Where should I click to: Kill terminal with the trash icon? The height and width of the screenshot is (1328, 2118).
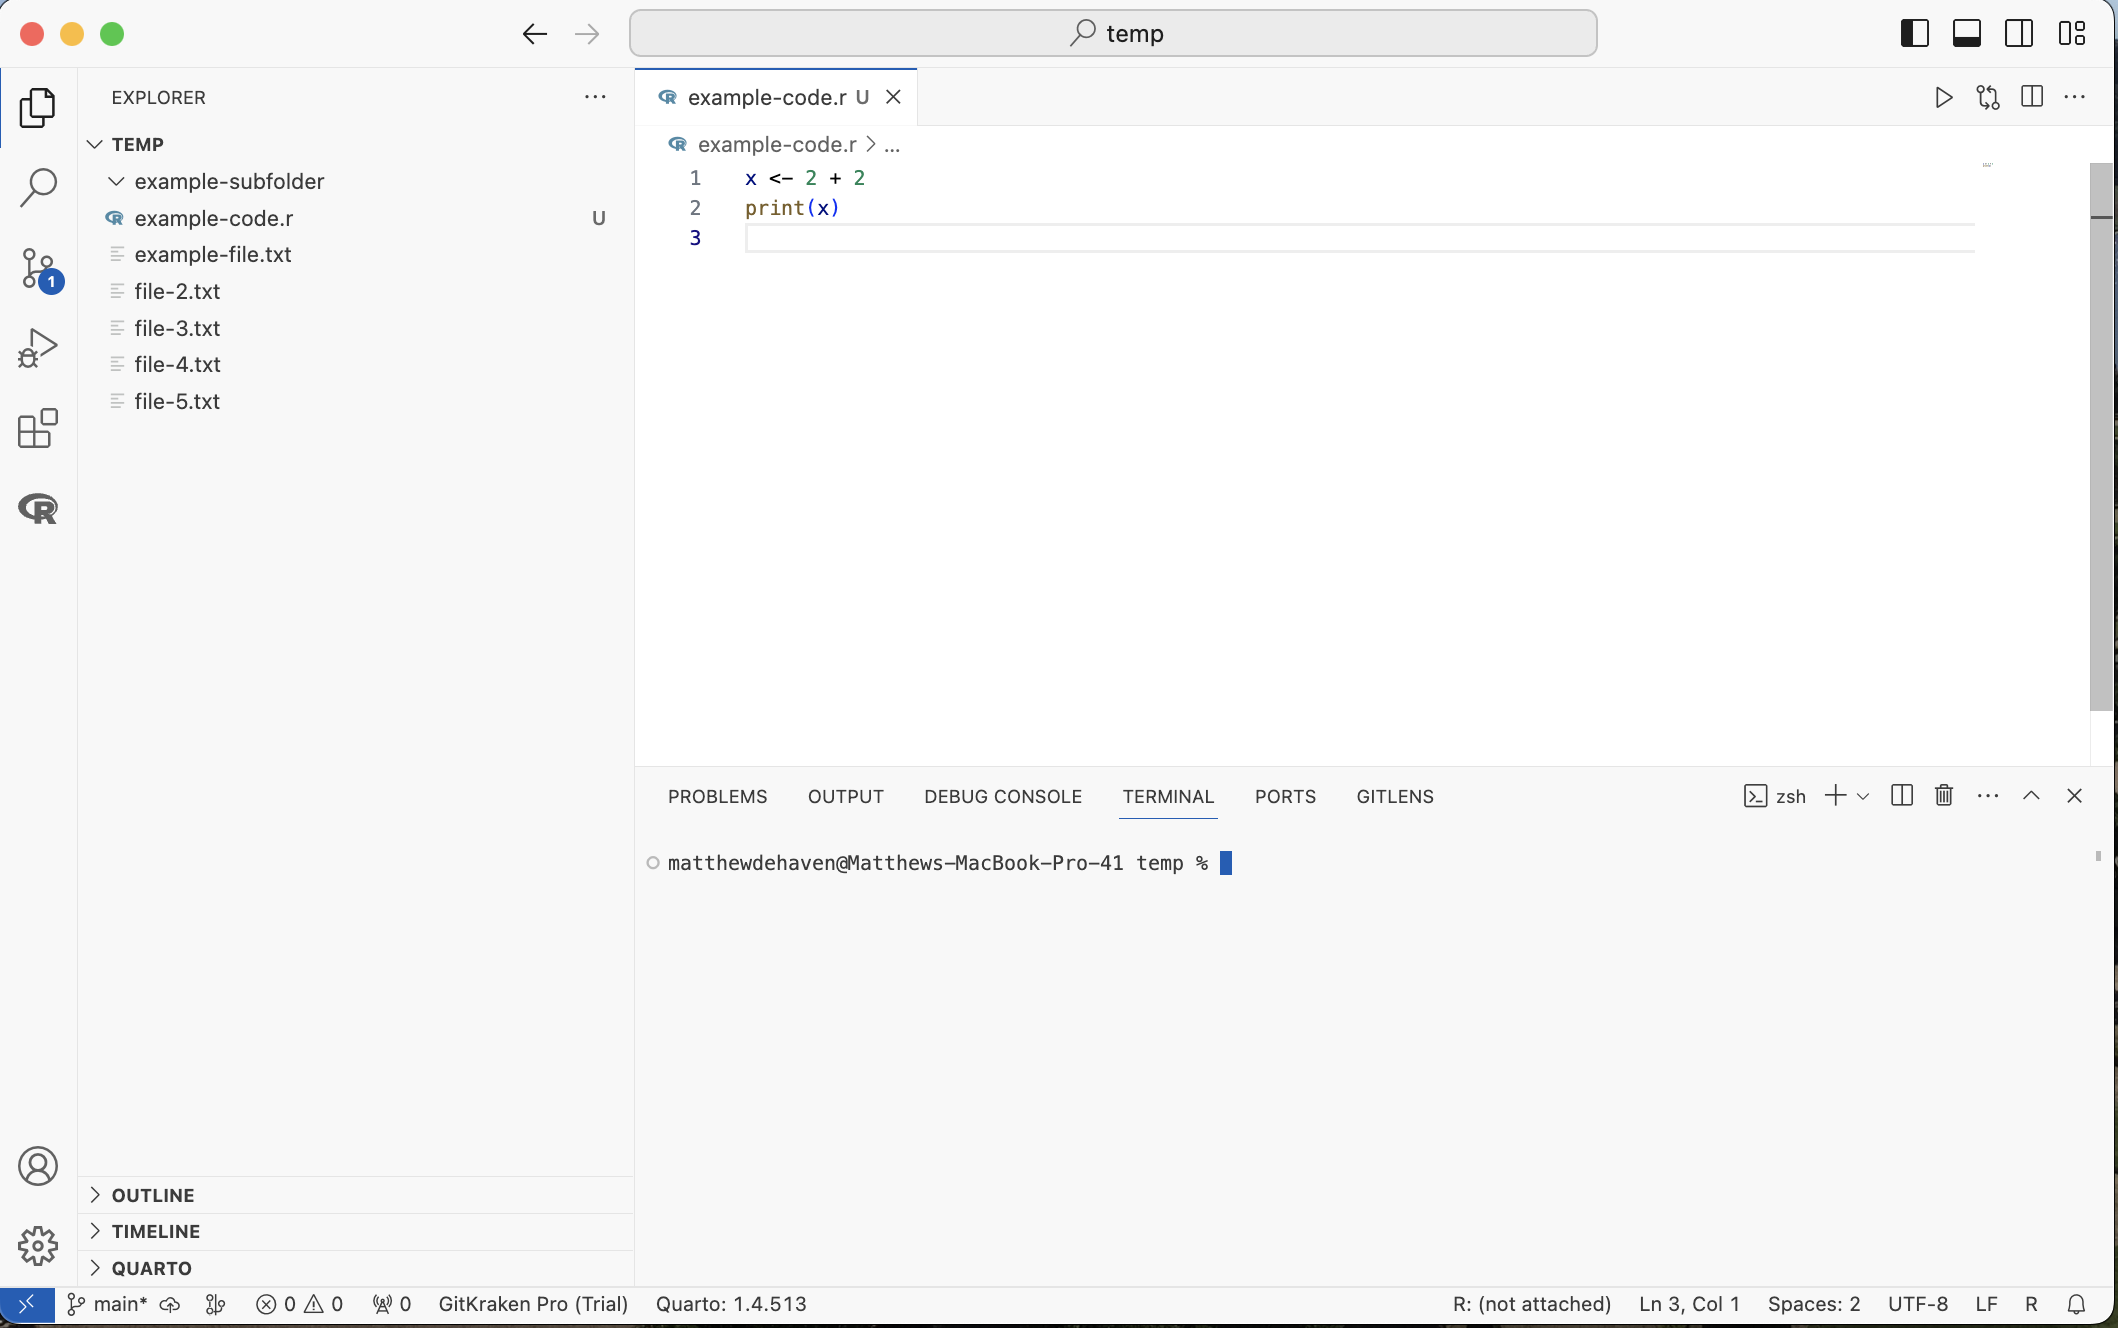coord(1943,796)
